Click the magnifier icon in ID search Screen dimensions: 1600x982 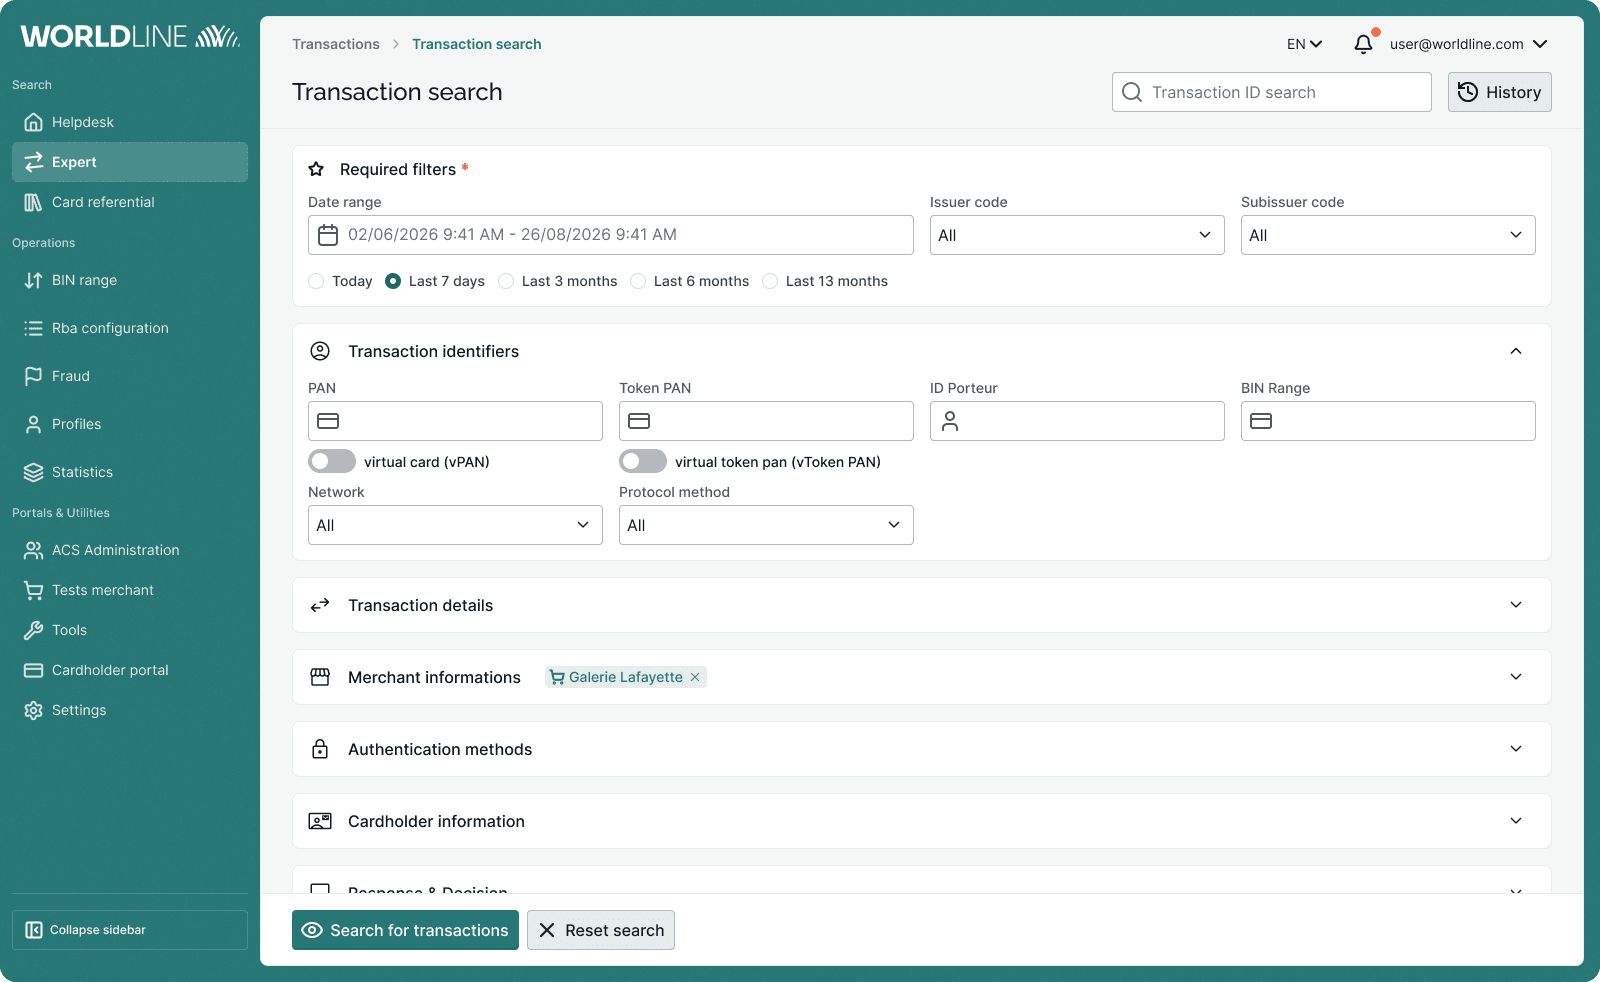[1132, 92]
